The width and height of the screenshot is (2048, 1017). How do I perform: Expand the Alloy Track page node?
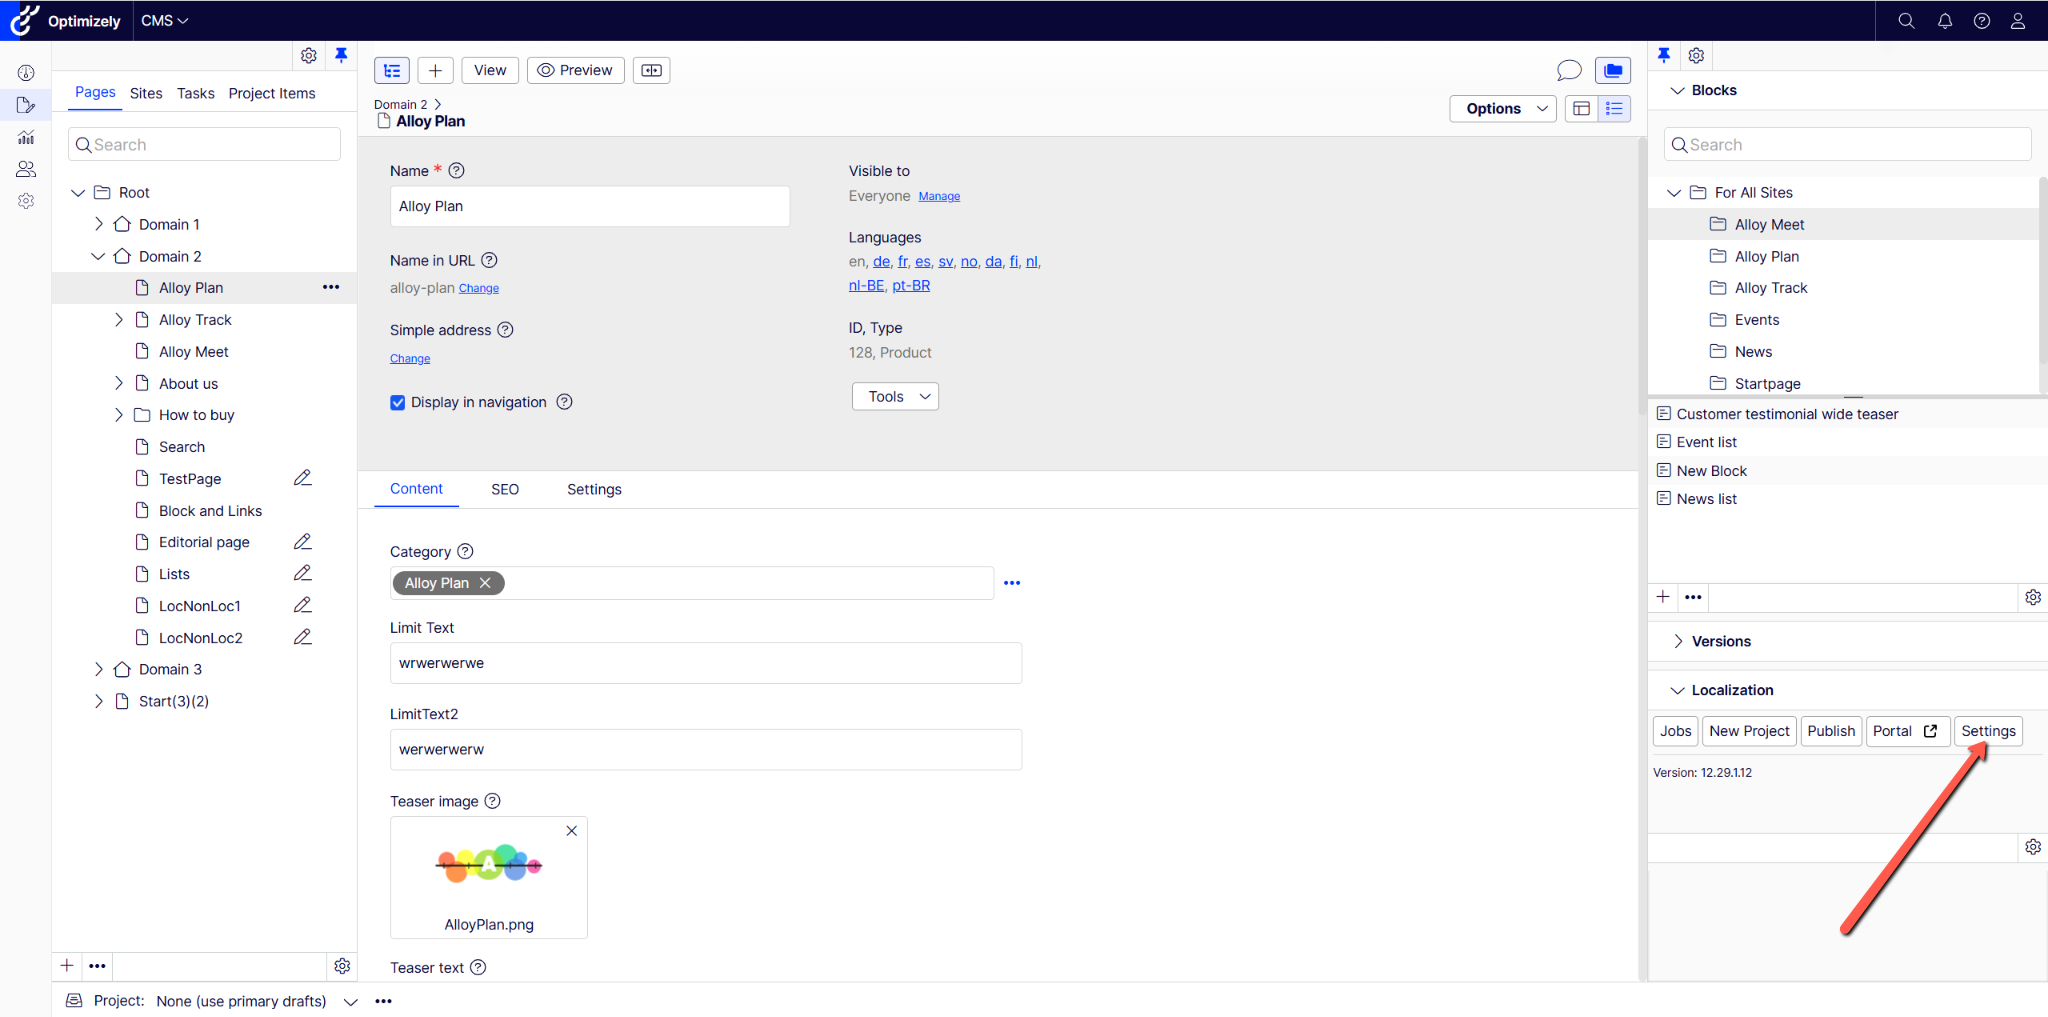click(118, 319)
